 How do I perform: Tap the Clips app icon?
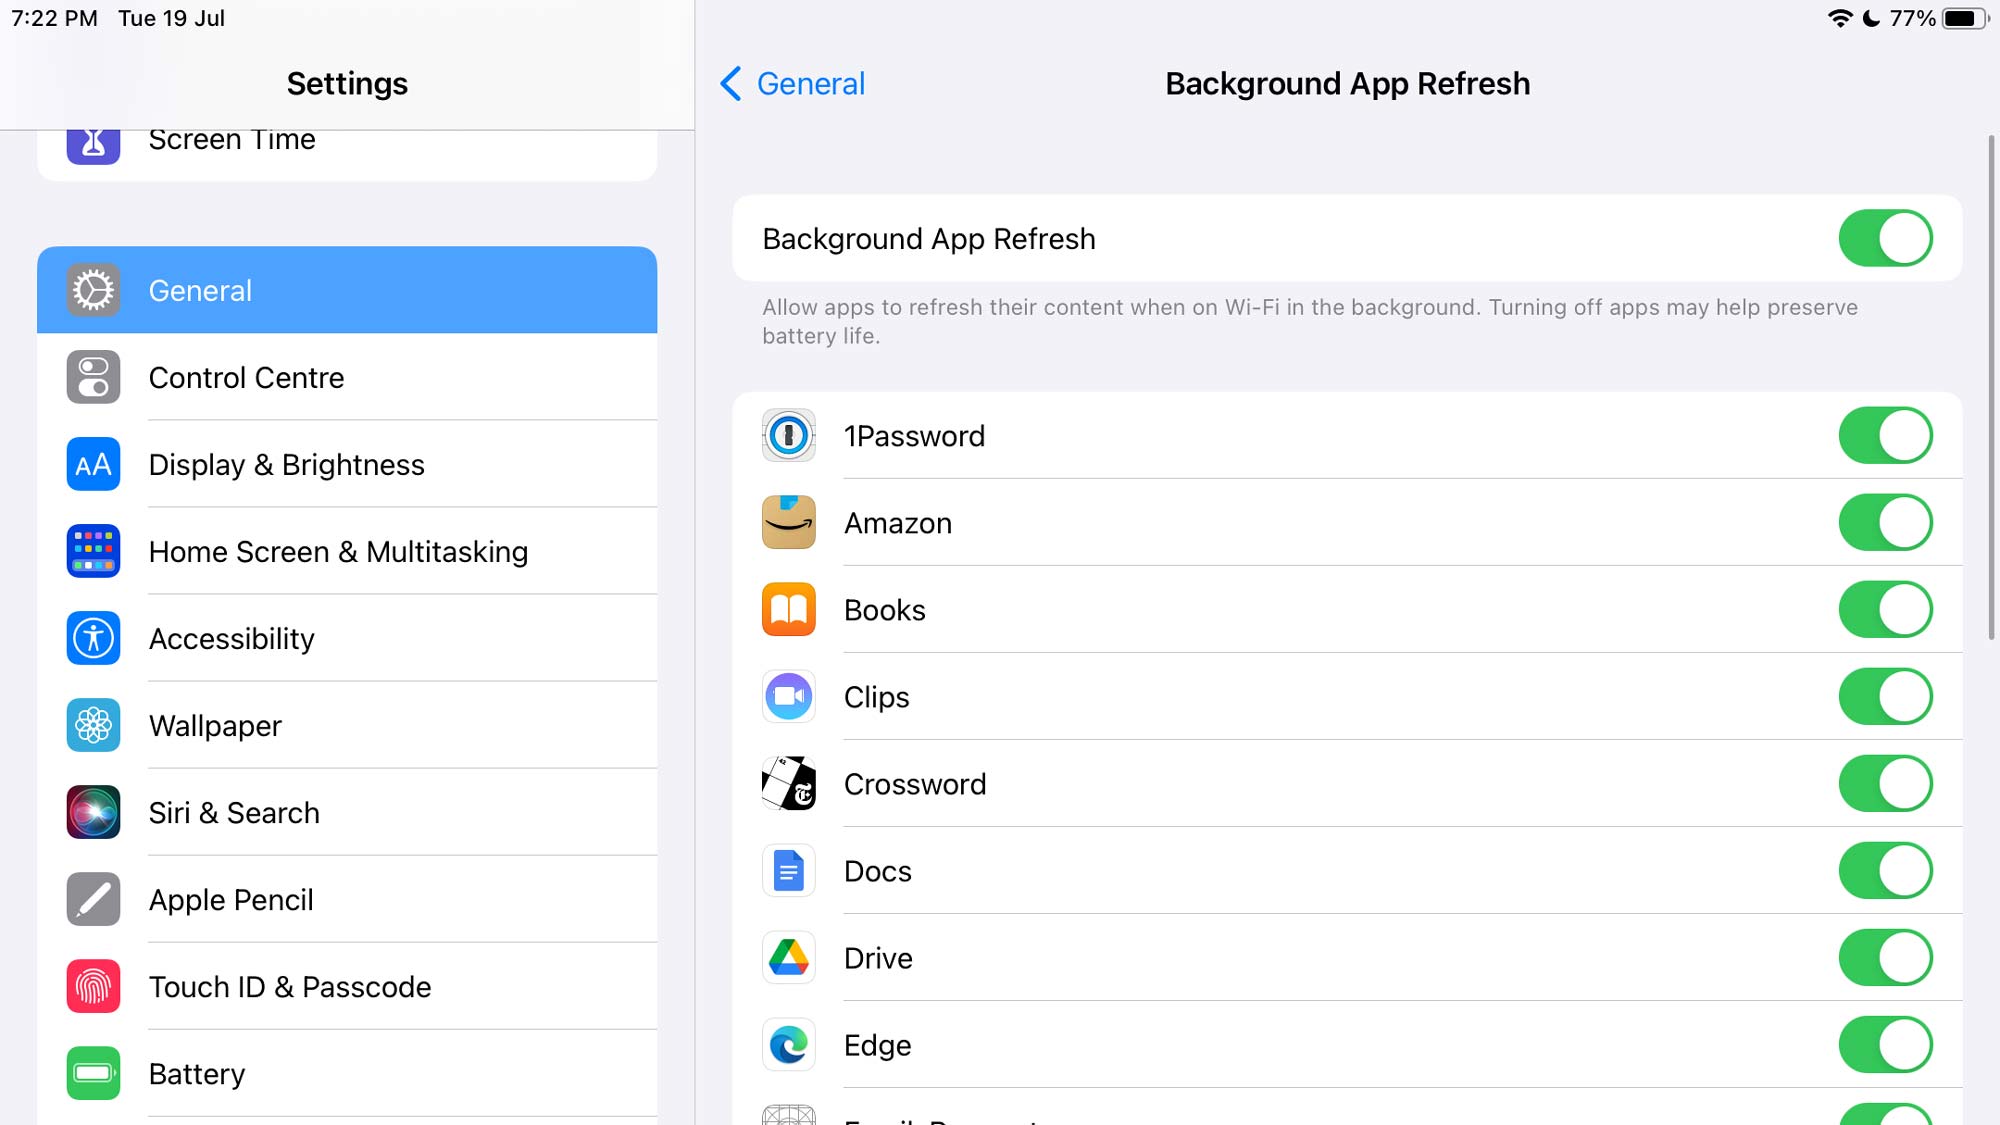click(x=789, y=696)
